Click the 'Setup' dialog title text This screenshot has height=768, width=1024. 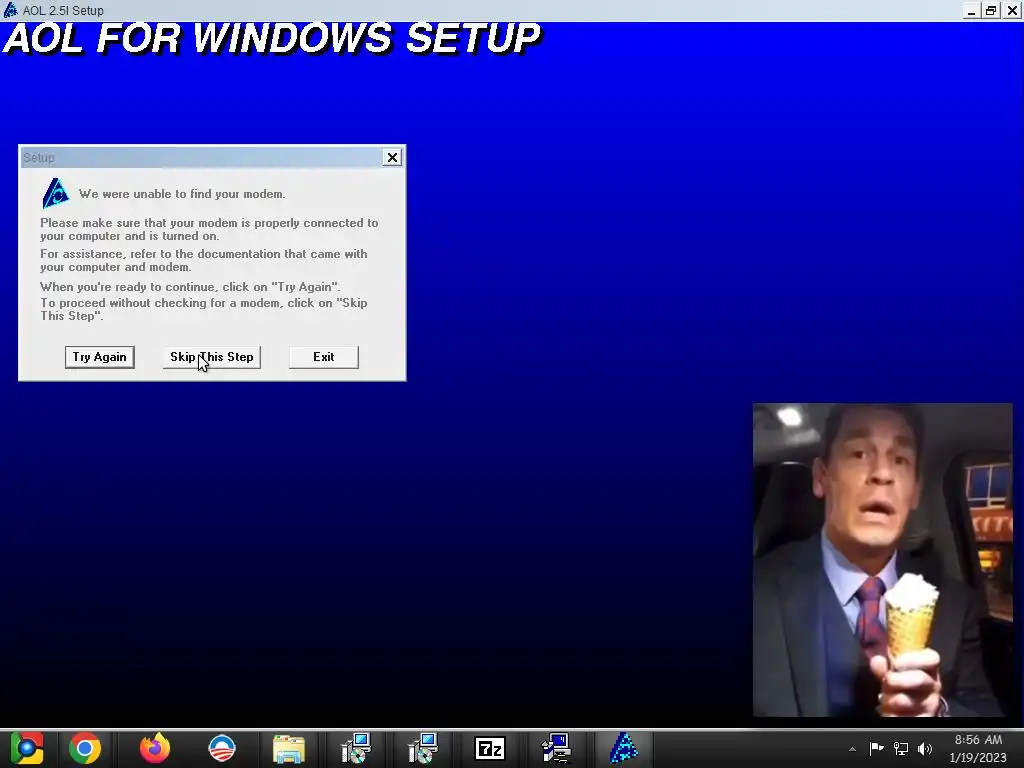tap(39, 157)
